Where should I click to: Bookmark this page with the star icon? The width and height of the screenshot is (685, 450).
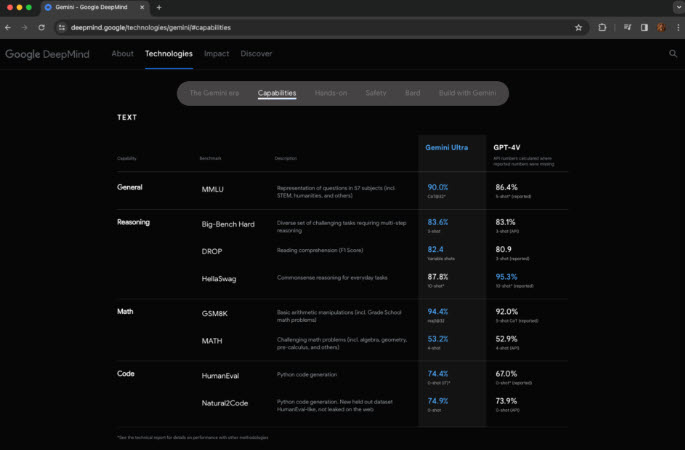coord(578,28)
